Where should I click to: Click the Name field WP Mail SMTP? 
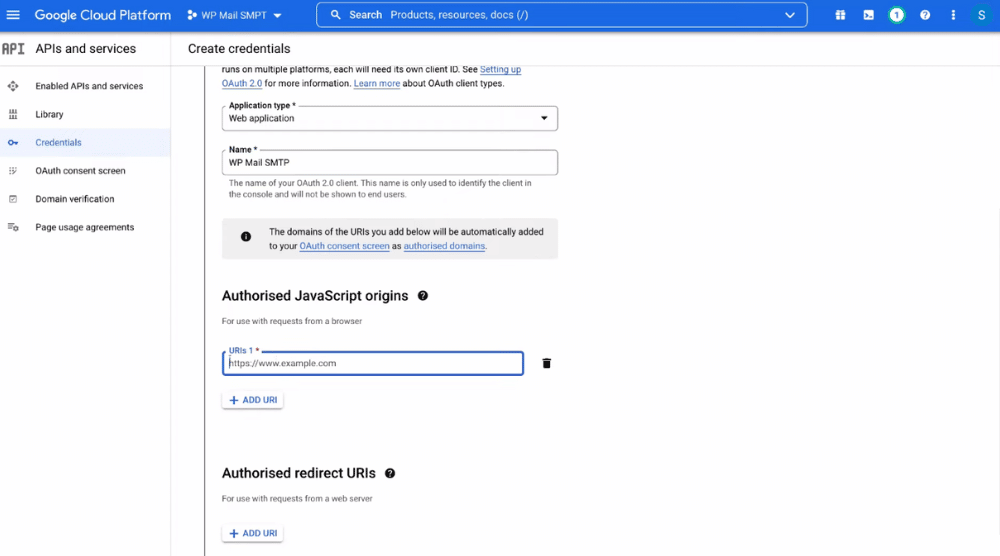click(x=390, y=163)
